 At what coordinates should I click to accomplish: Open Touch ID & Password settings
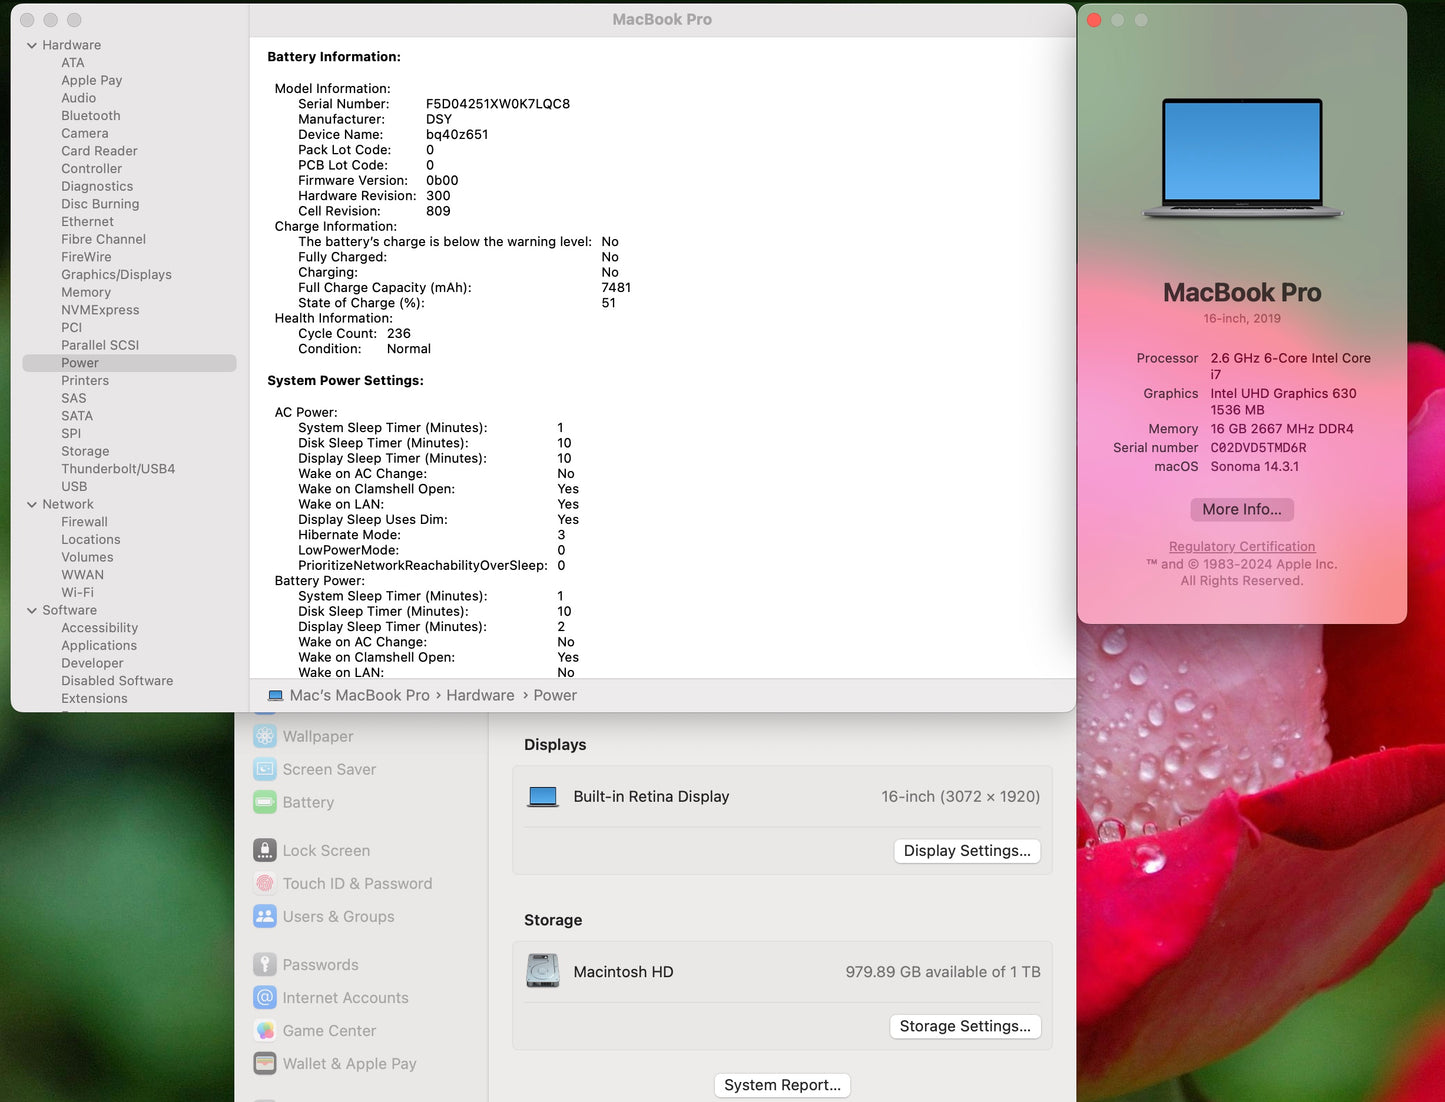357,883
